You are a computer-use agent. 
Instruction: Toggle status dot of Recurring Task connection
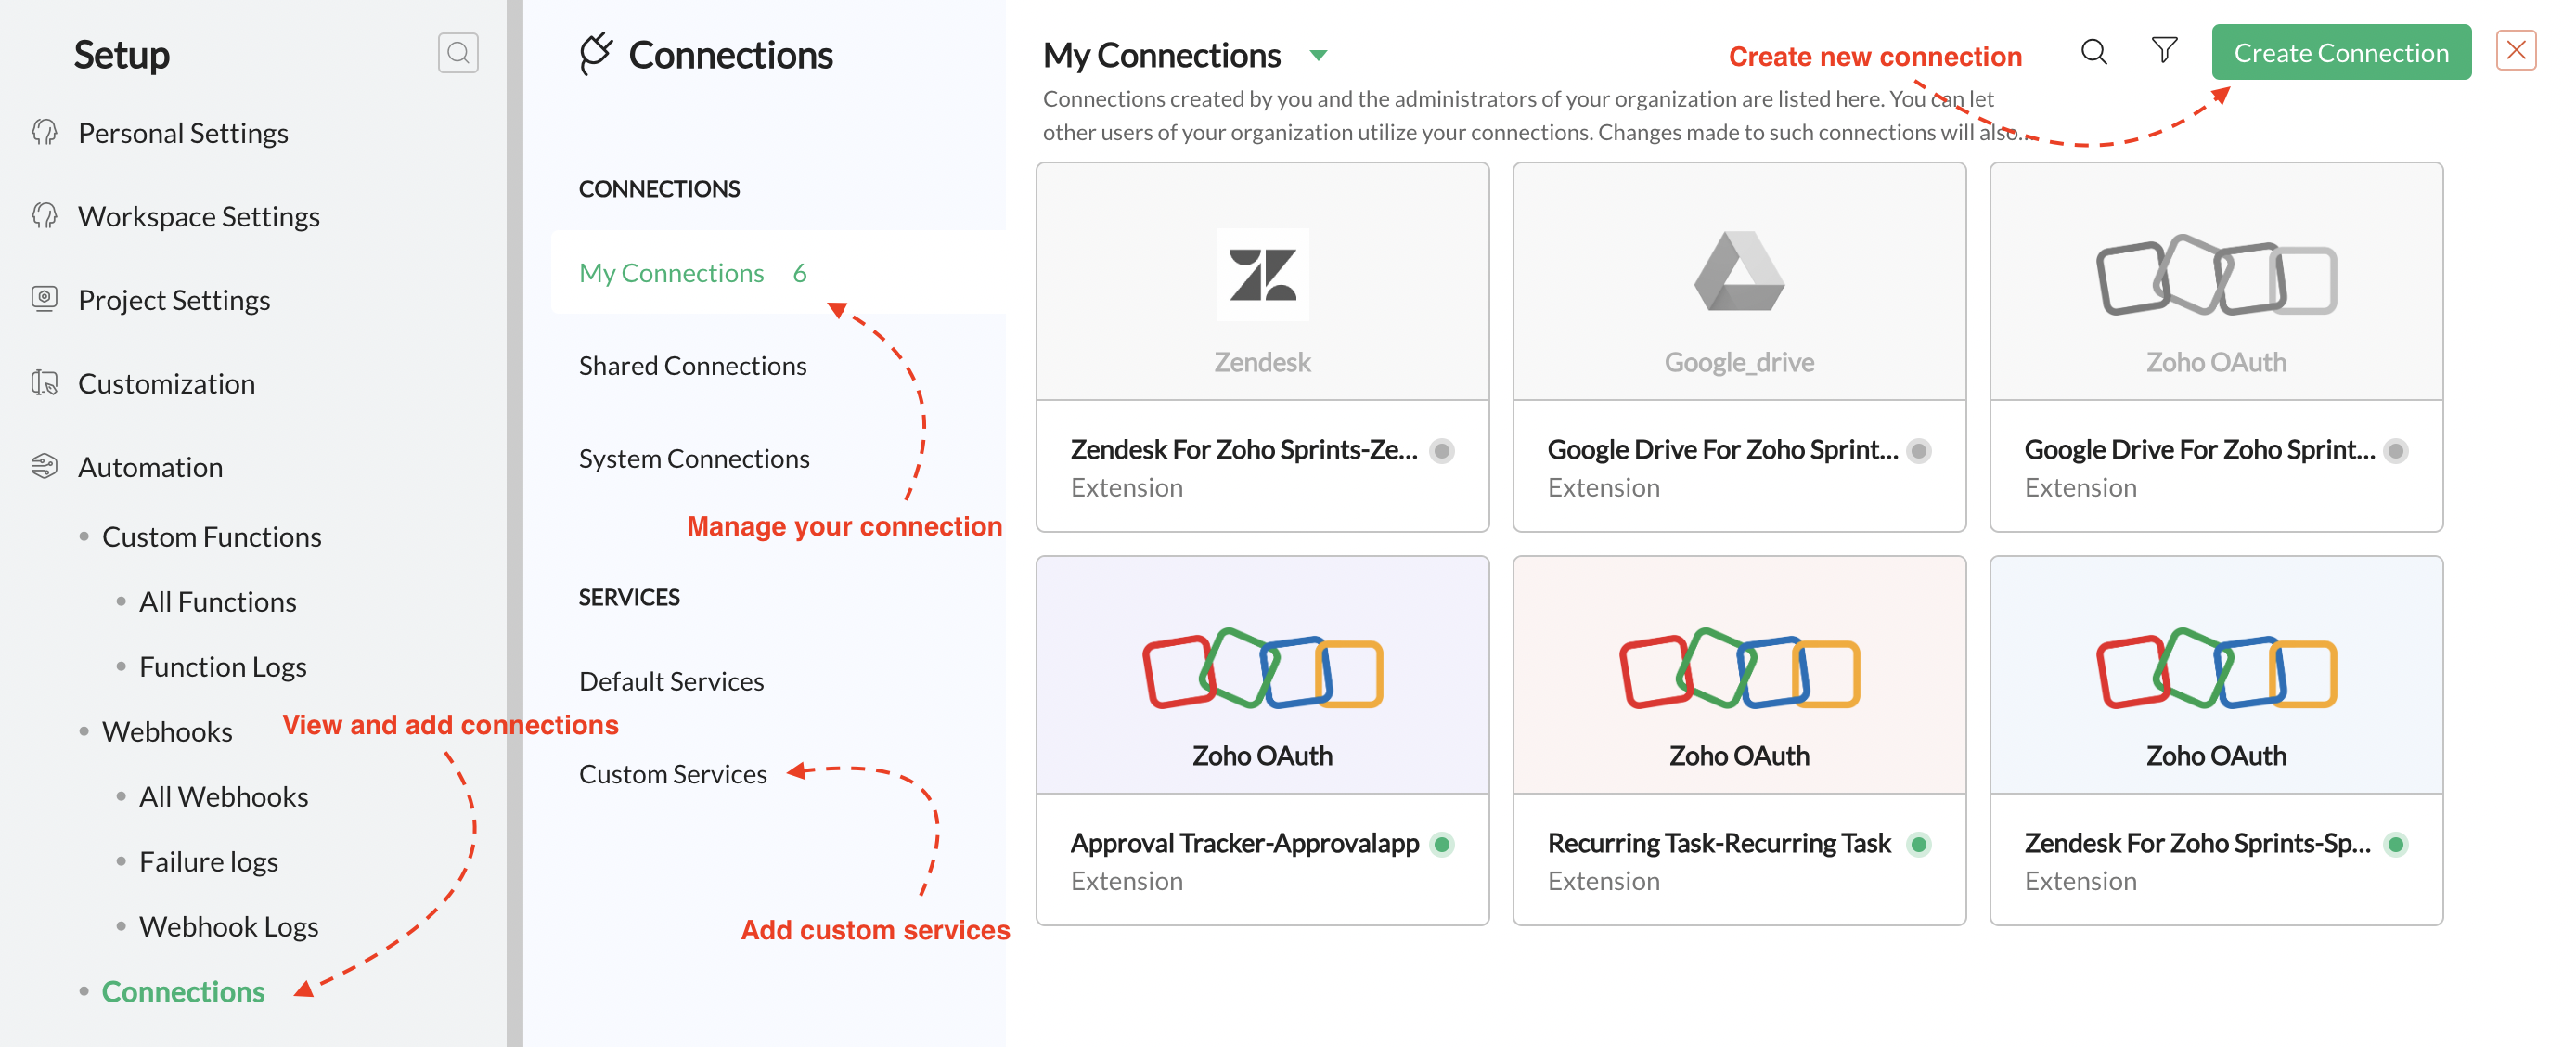1918,844
